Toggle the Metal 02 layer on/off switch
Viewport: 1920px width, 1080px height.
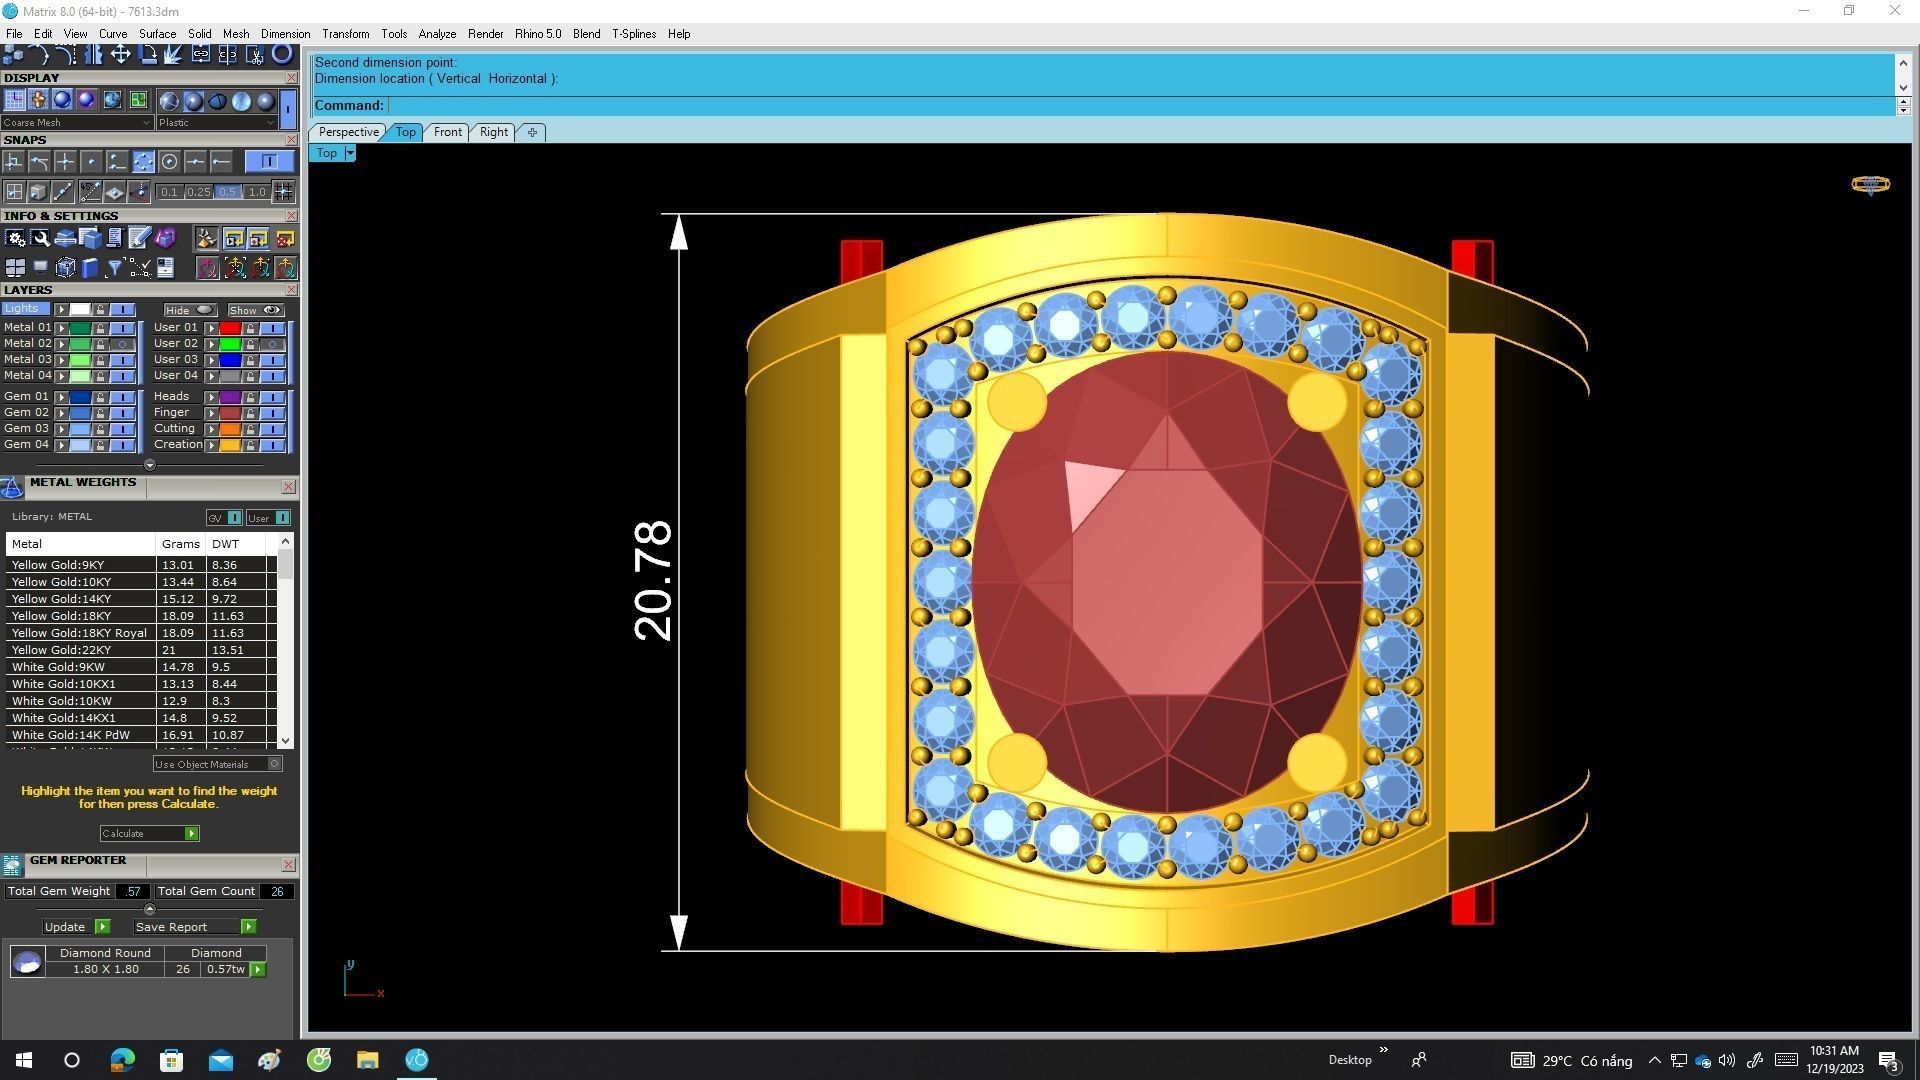[122, 344]
